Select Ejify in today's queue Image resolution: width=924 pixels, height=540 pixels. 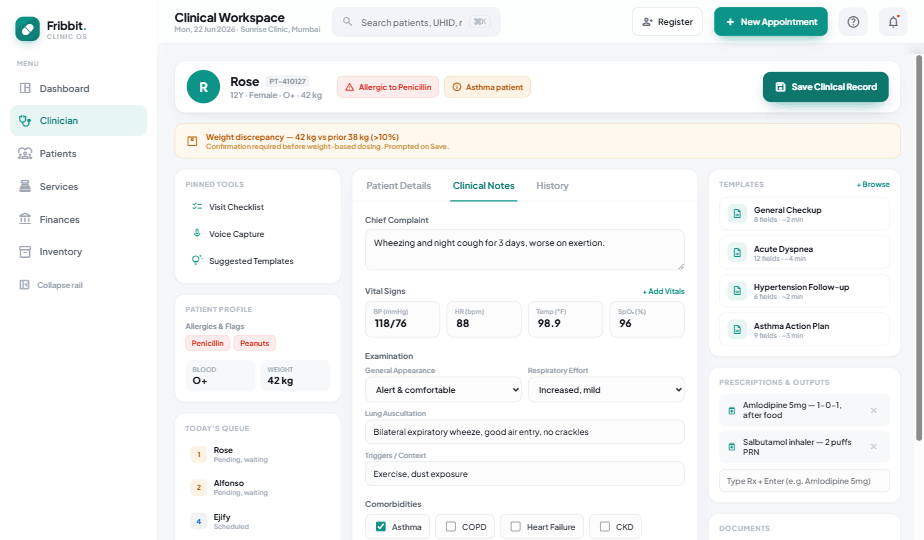click(258, 521)
